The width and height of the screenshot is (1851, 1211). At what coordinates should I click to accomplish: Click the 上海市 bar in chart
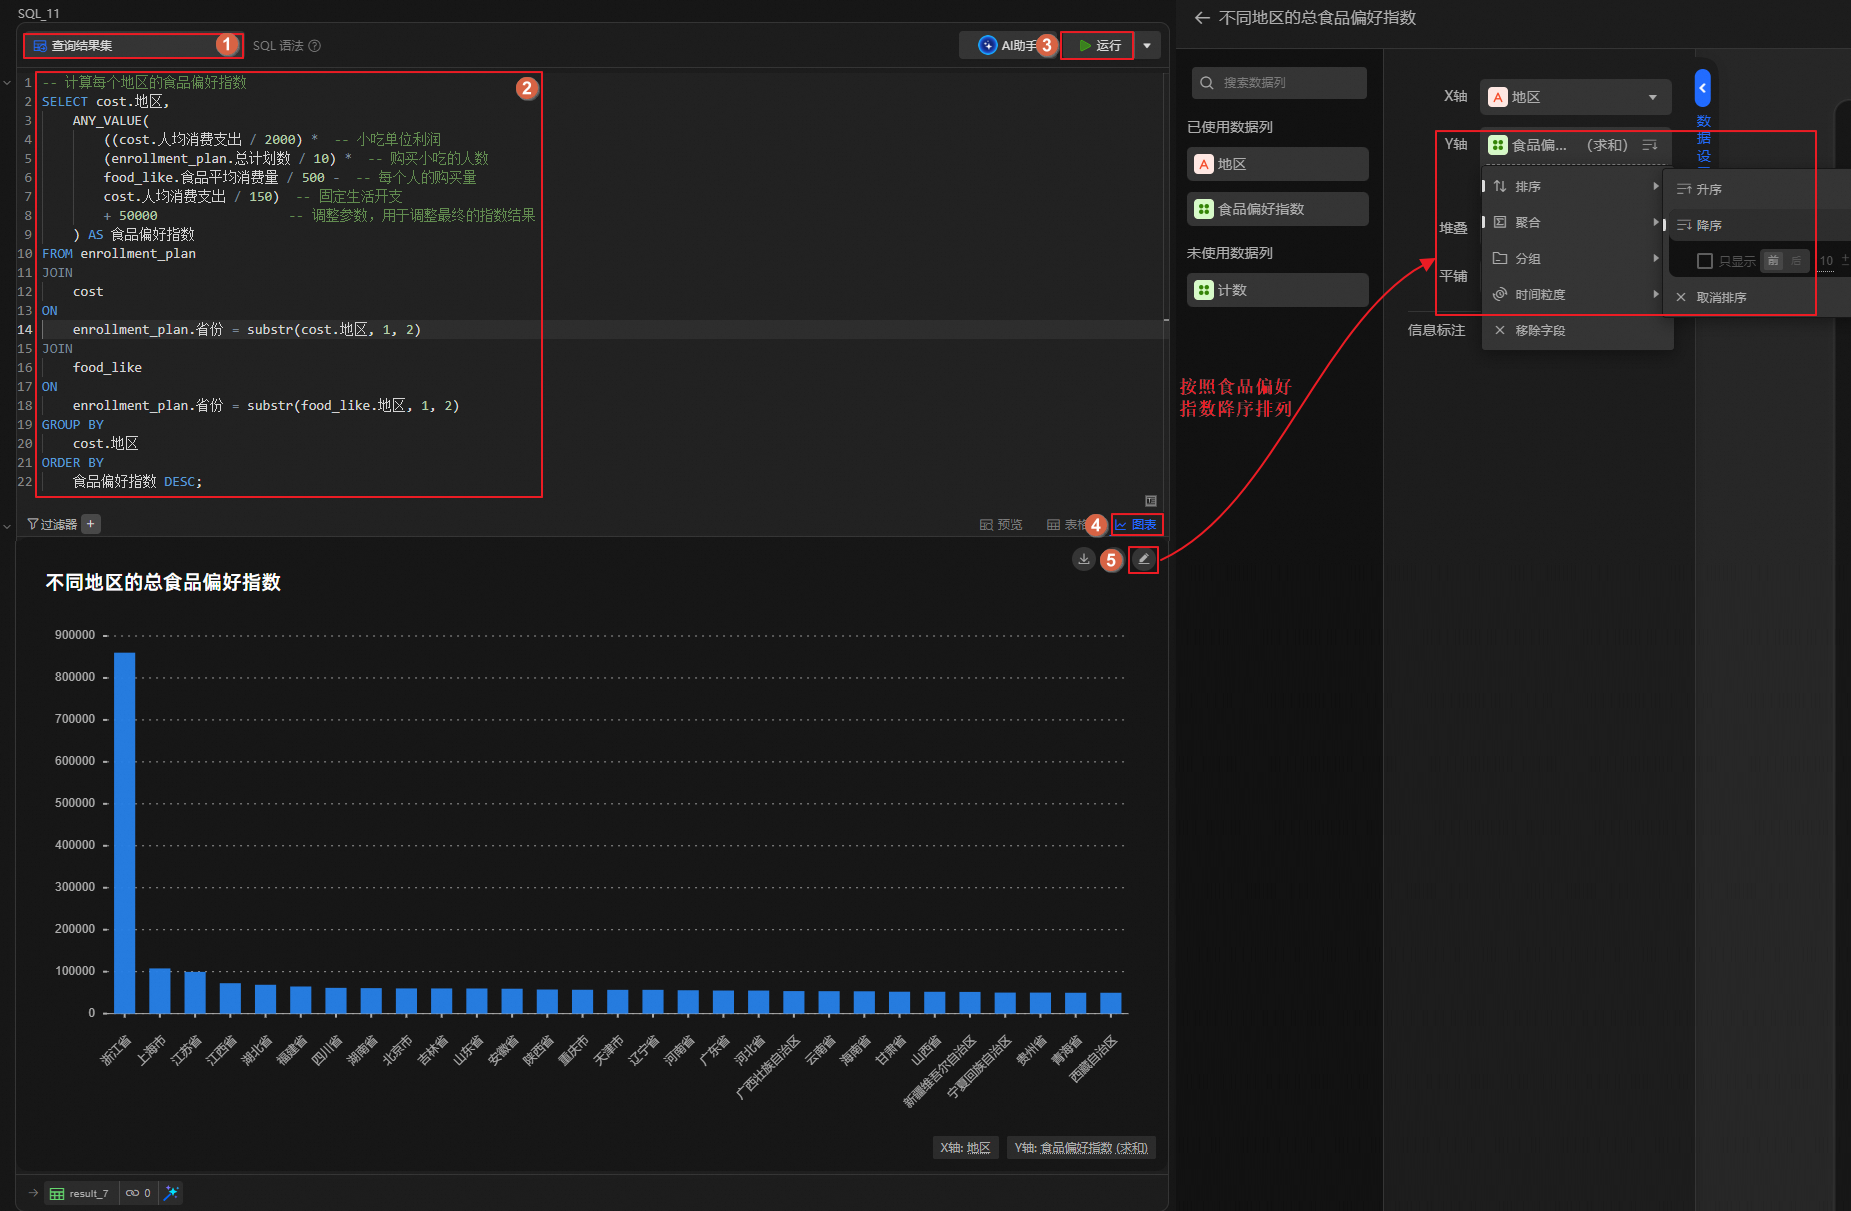point(160,990)
